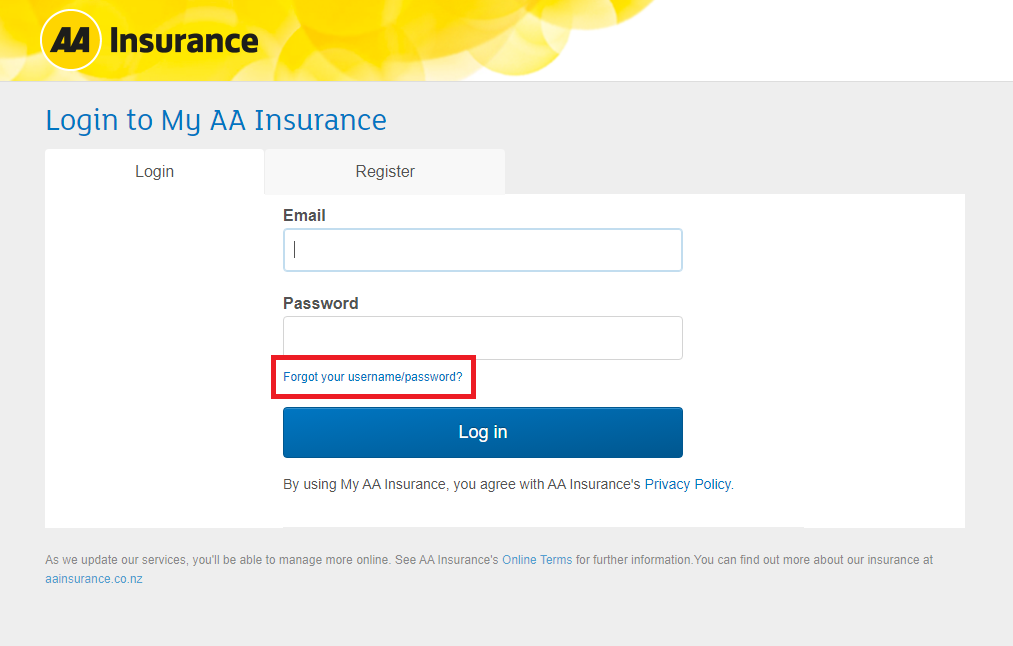Viewport: 1013px width, 646px height.
Task: Visit the aainsurance.co.nz footer link
Action: pos(94,579)
